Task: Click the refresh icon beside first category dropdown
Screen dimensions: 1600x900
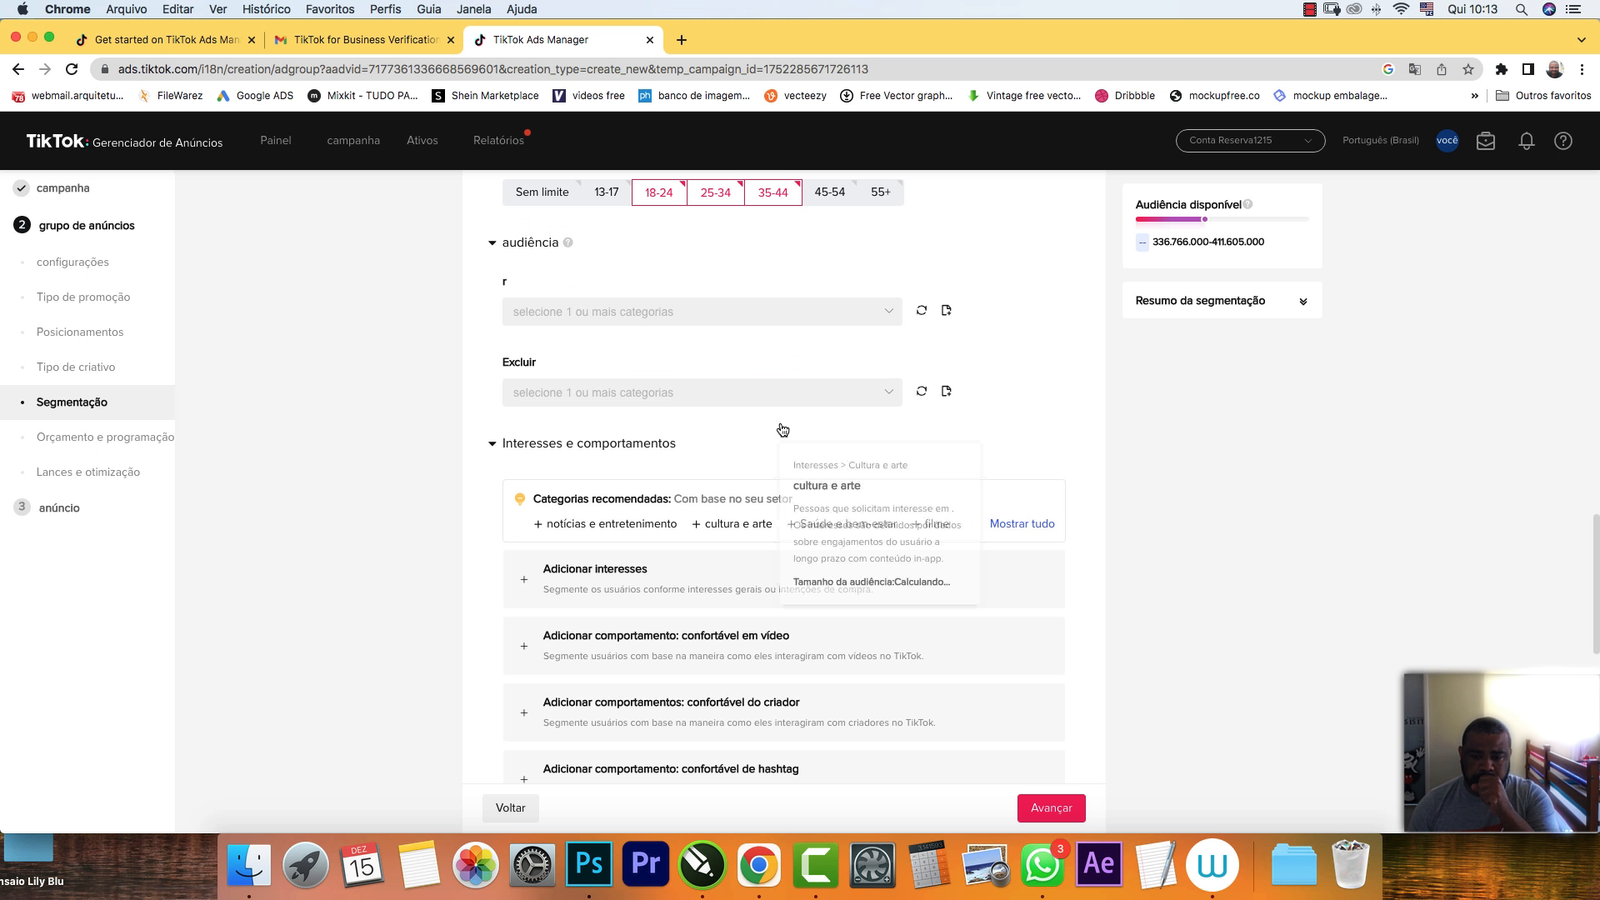Action: 921,310
